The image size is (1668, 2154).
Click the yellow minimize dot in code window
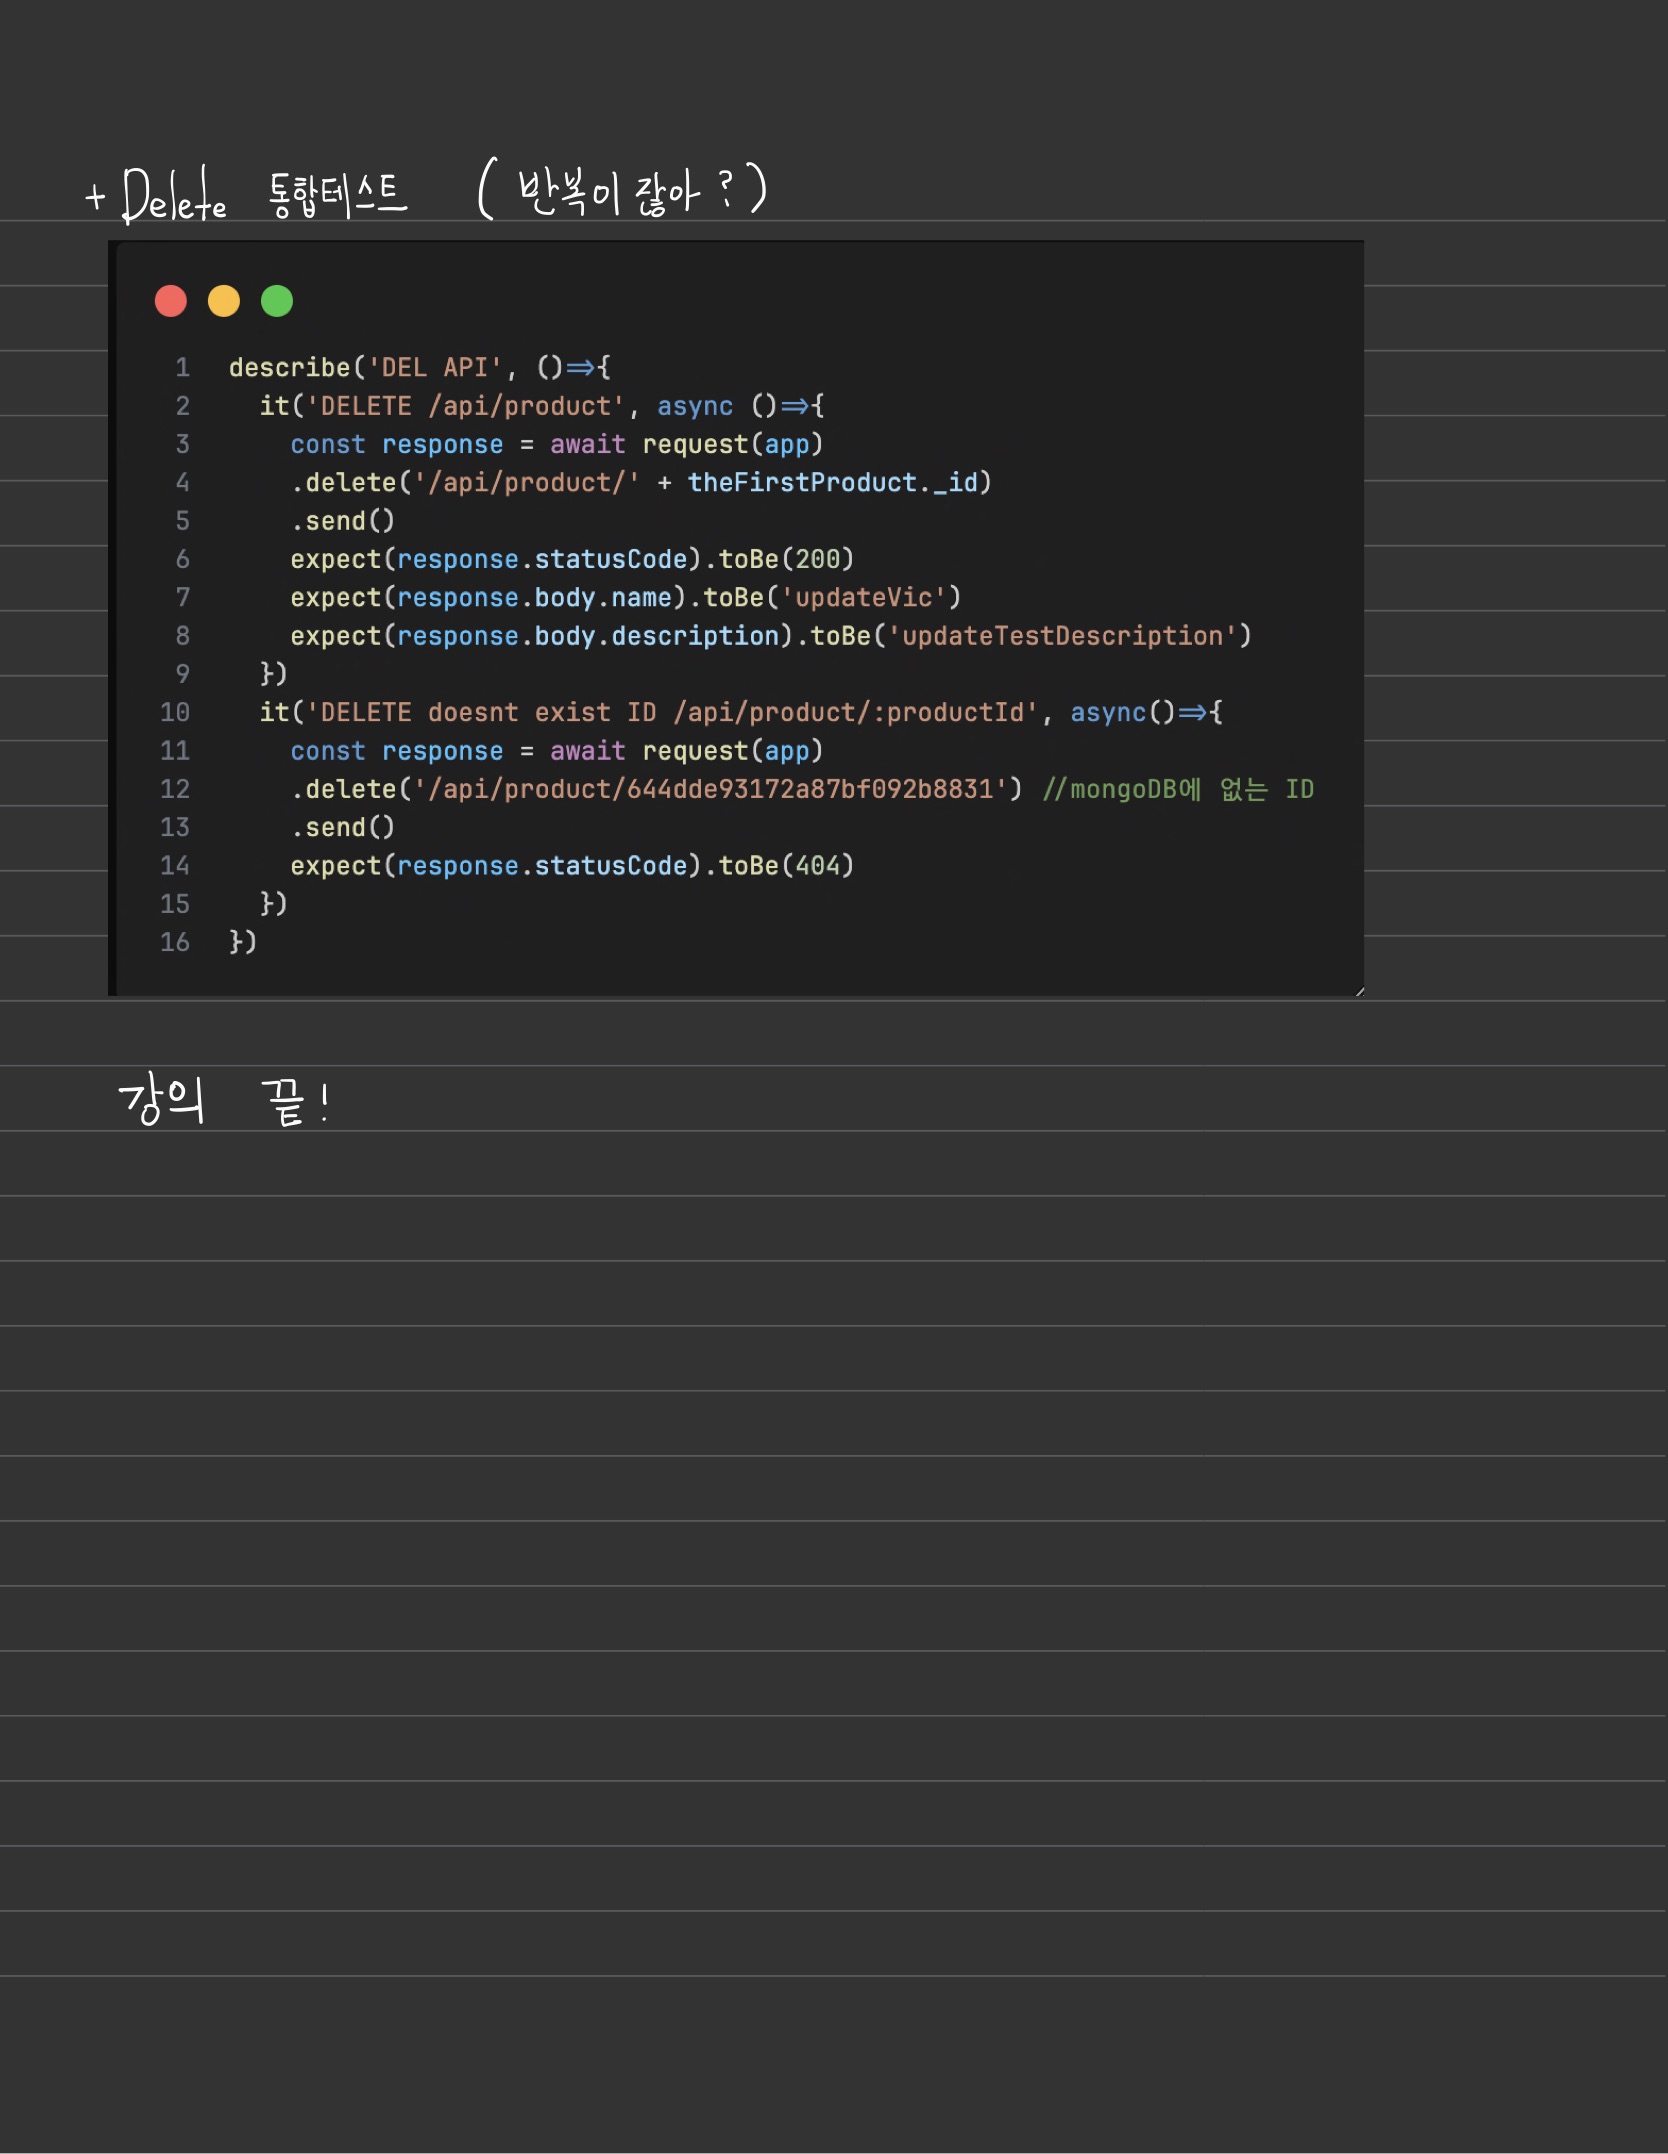(x=224, y=301)
